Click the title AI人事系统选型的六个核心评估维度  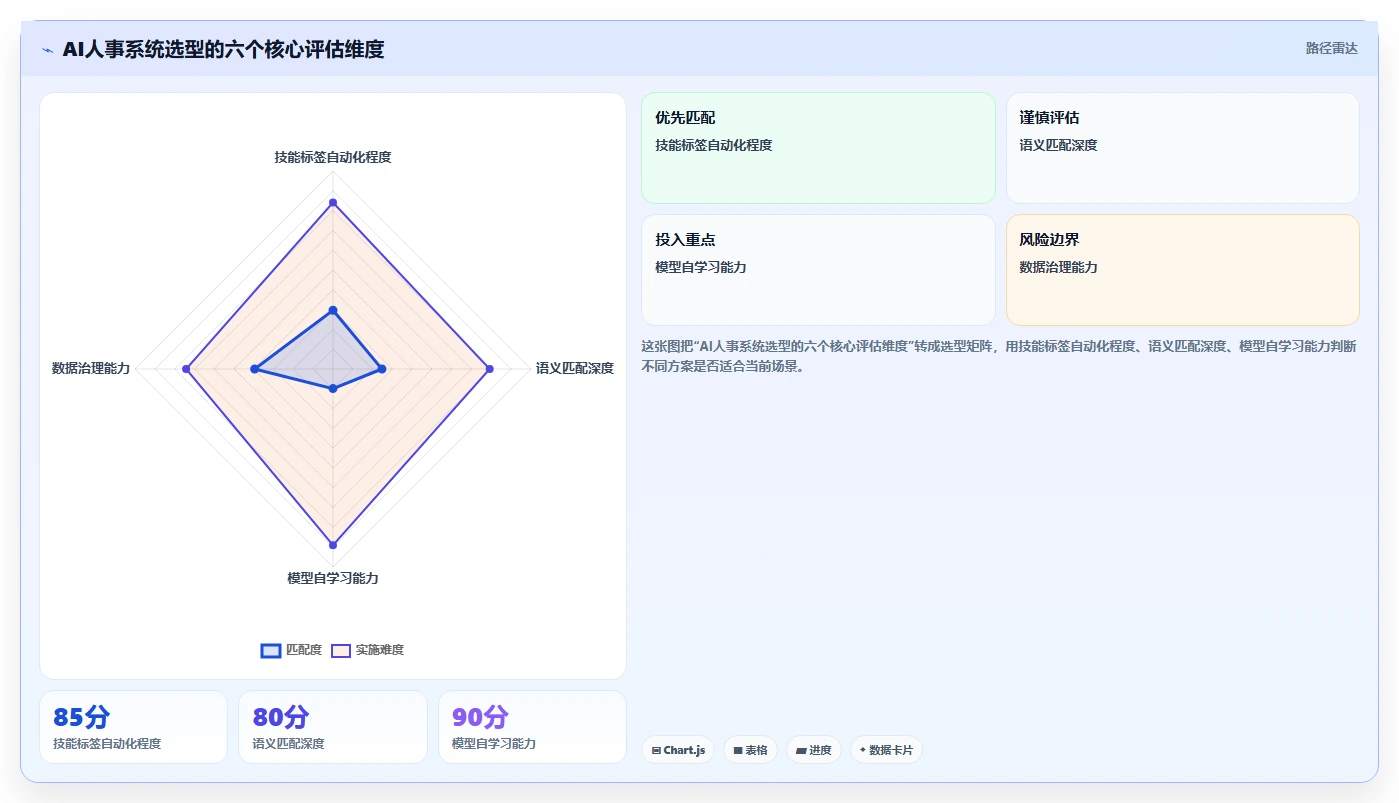tap(223, 49)
